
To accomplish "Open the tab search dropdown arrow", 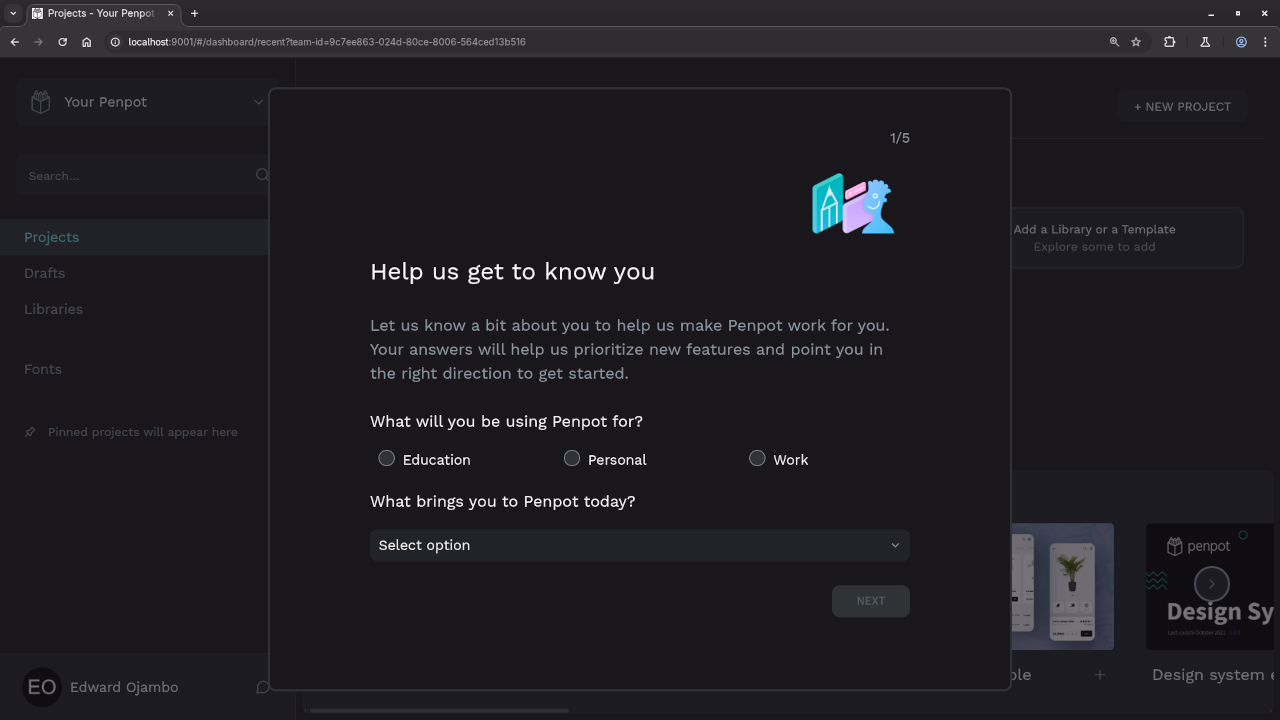I will tap(13, 13).
